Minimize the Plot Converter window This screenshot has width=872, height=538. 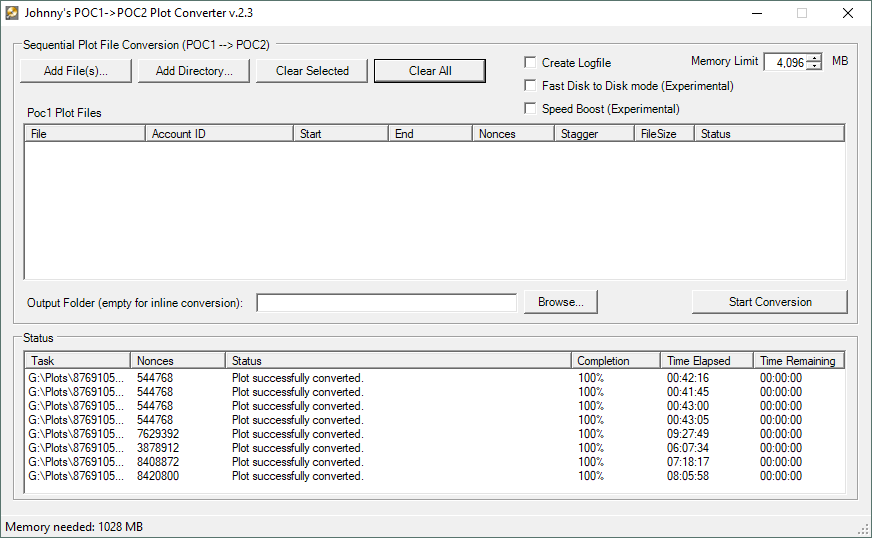tap(757, 13)
